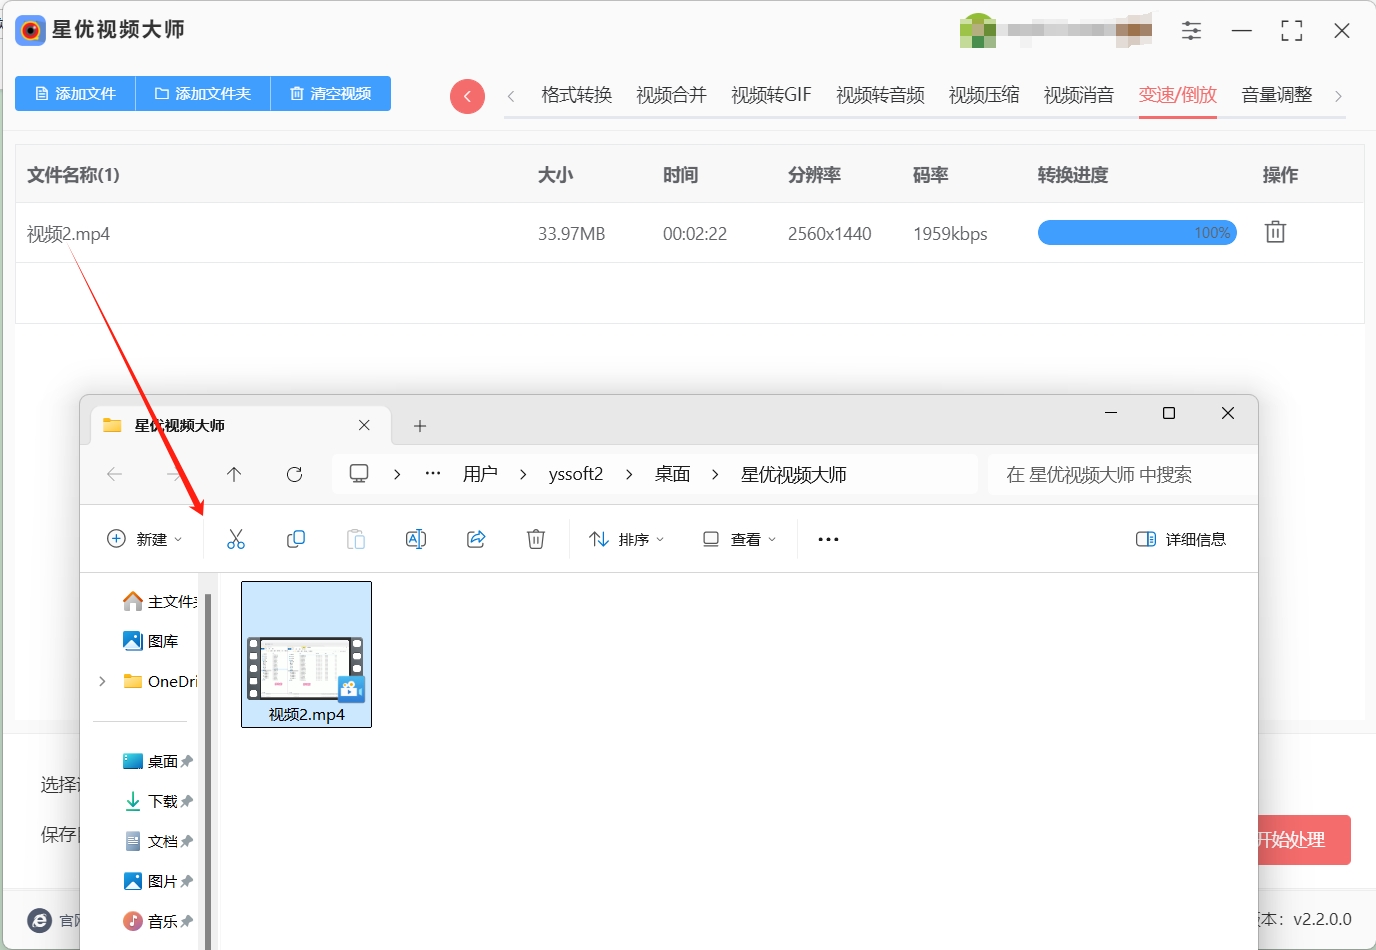Click the Explorer Back navigation arrow
This screenshot has height=950, width=1376.
pos(115,474)
